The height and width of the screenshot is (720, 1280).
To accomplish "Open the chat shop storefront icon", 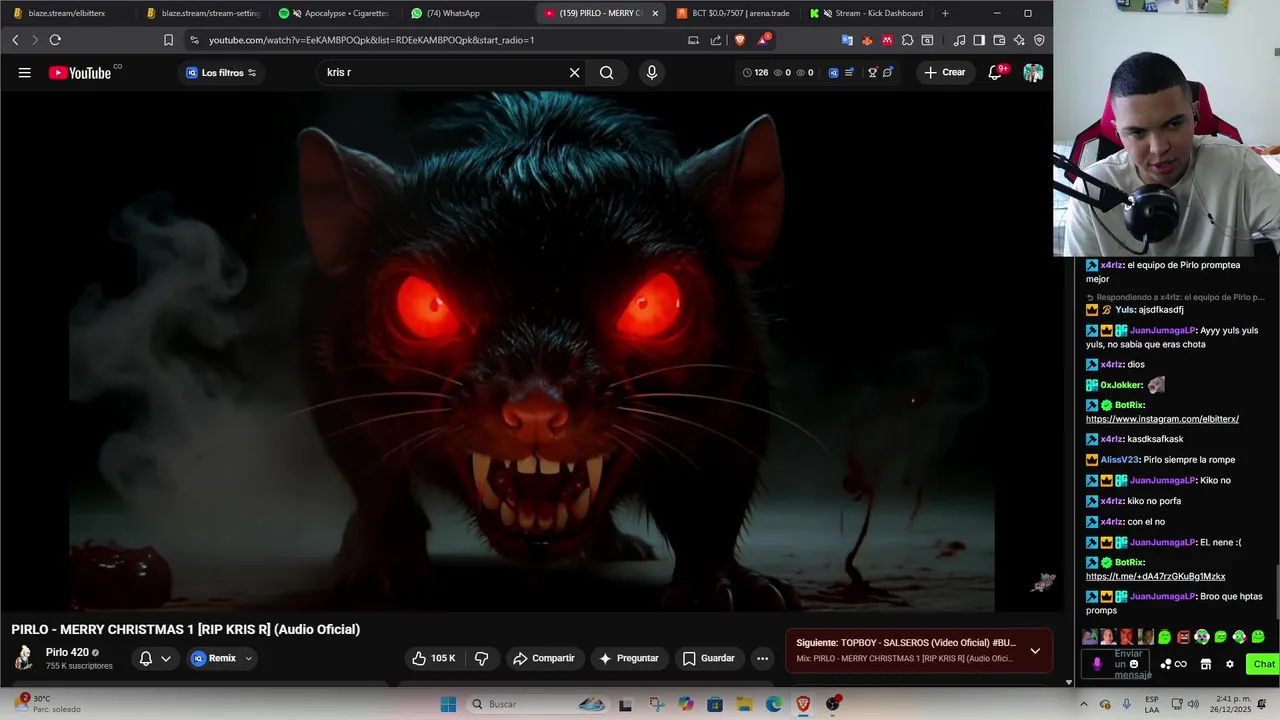I will [x=1206, y=664].
